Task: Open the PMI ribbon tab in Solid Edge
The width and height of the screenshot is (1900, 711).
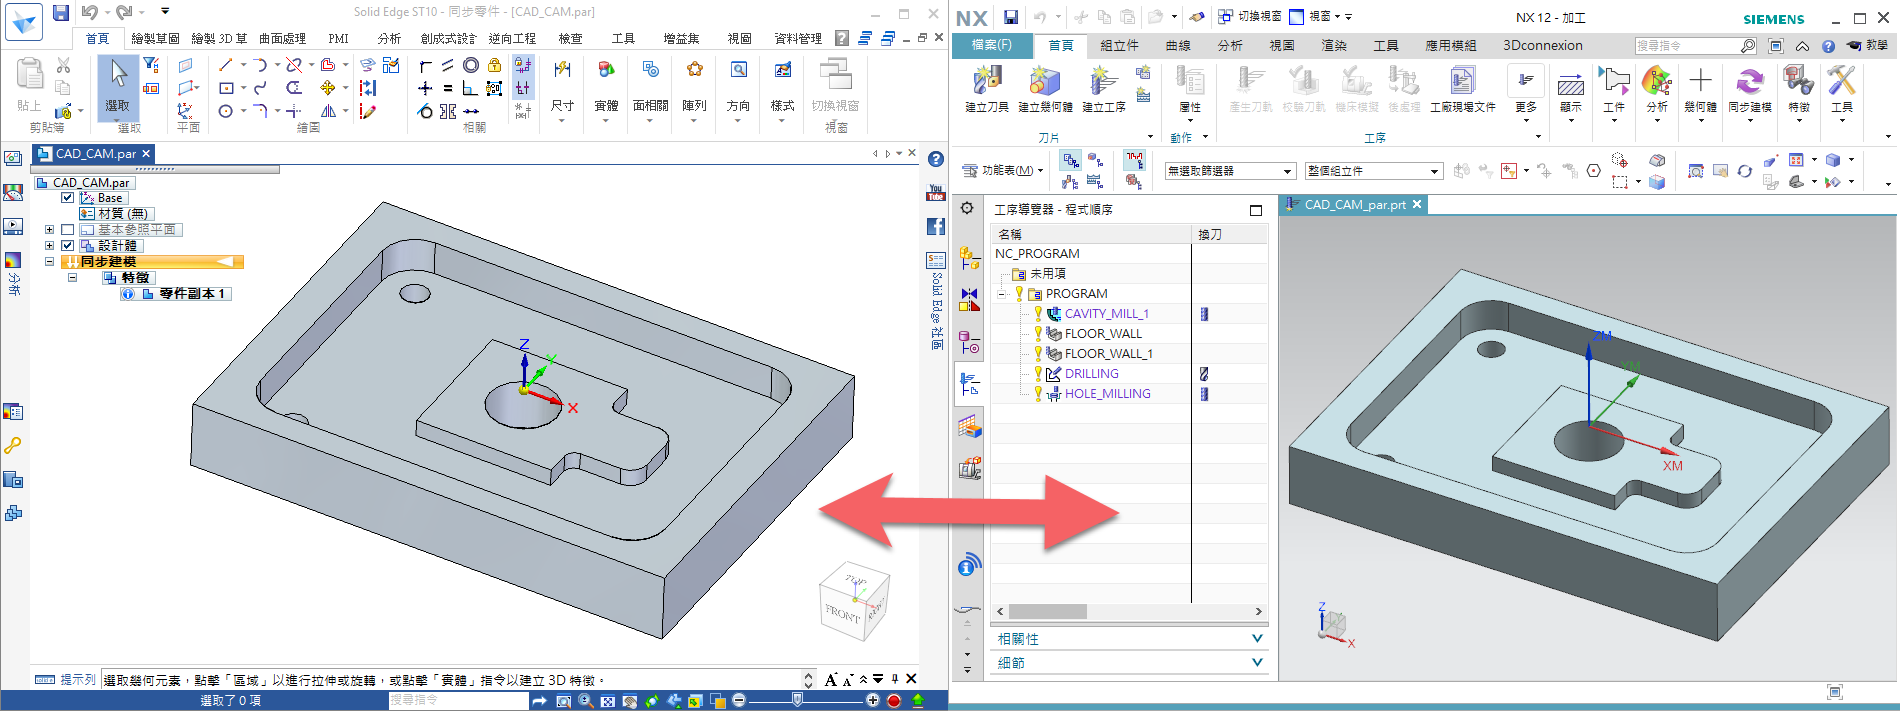Action: (x=339, y=38)
